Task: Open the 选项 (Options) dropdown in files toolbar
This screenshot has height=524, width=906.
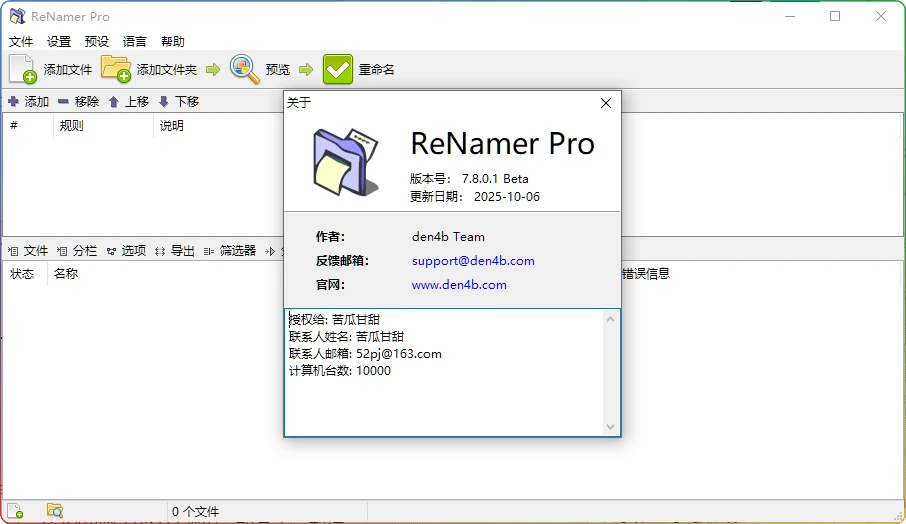Action: click(x=126, y=251)
